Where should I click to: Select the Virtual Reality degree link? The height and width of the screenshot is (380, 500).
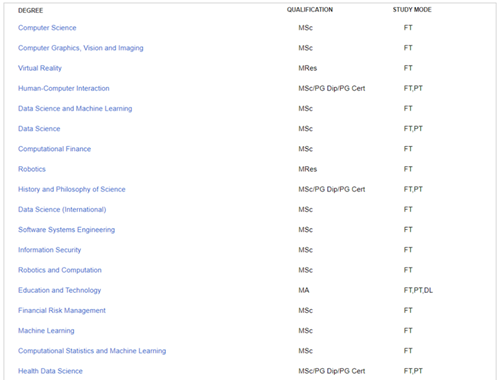pyautogui.click(x=40, y=68)
